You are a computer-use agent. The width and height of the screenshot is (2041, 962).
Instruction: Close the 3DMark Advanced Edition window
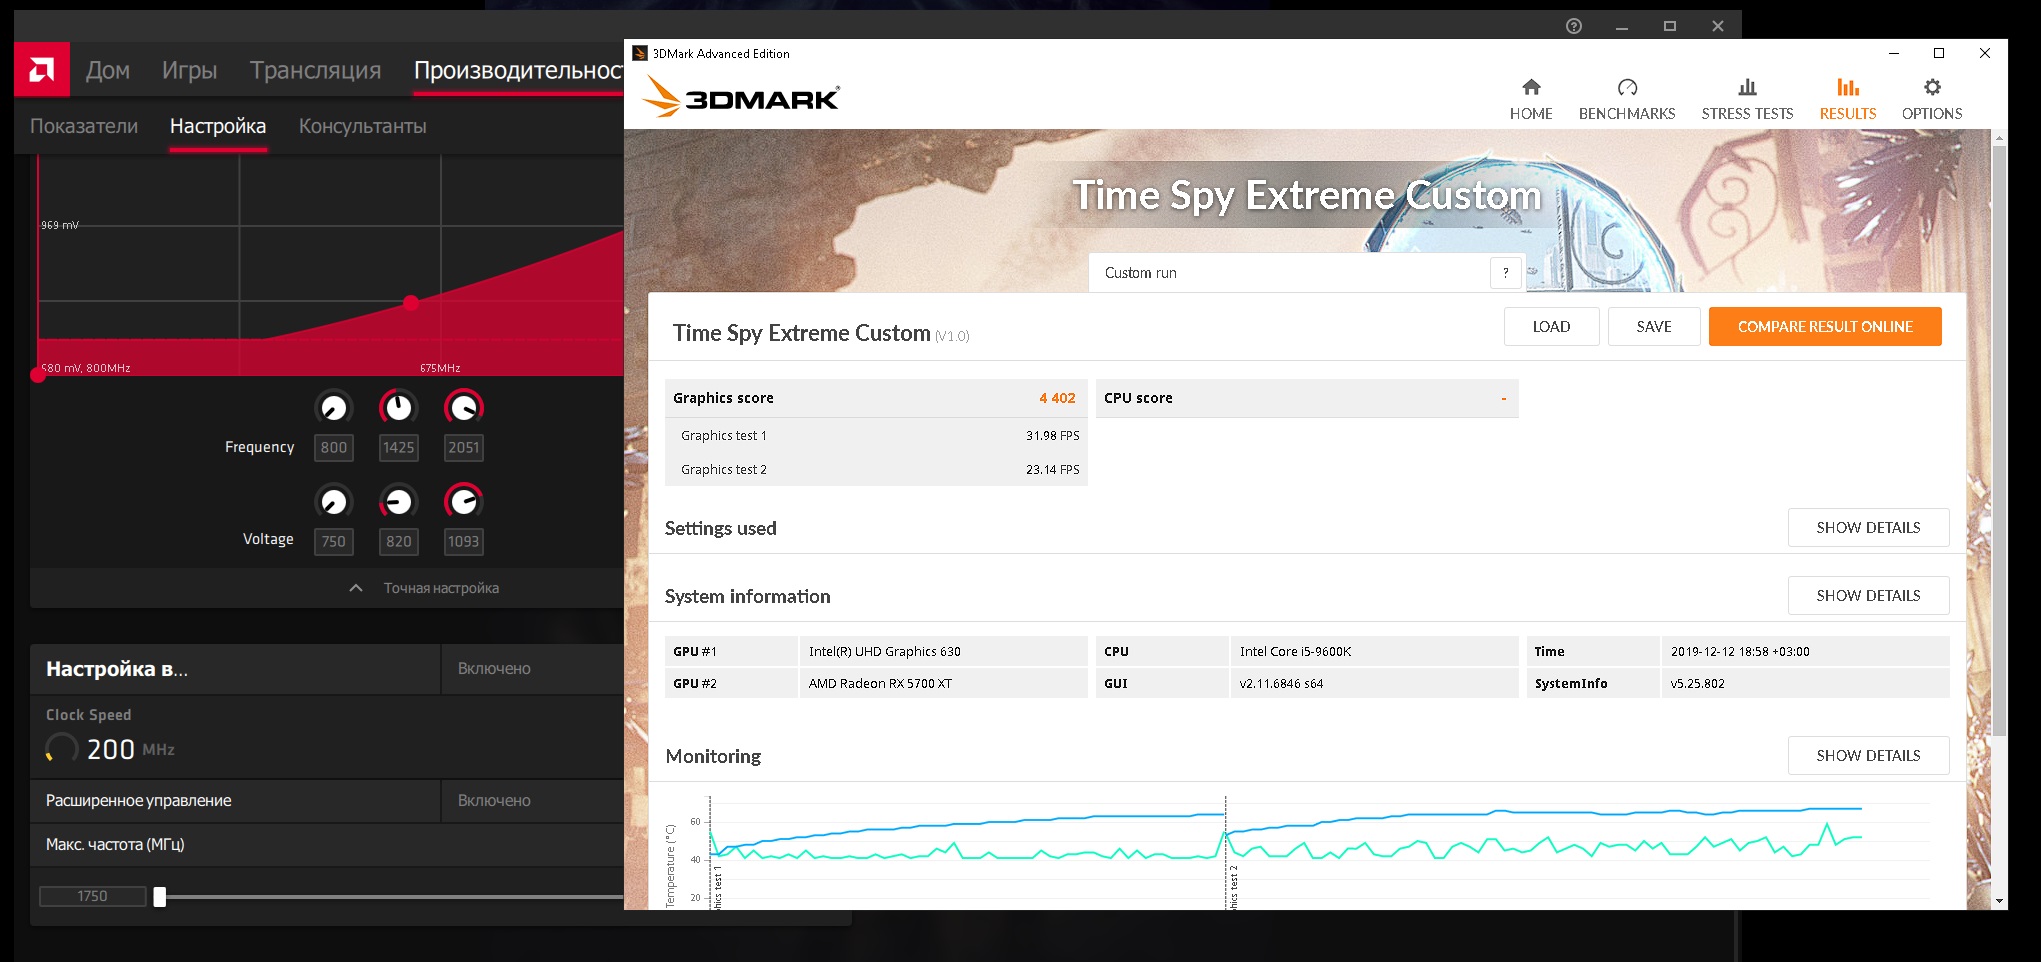click(1985, 53)
